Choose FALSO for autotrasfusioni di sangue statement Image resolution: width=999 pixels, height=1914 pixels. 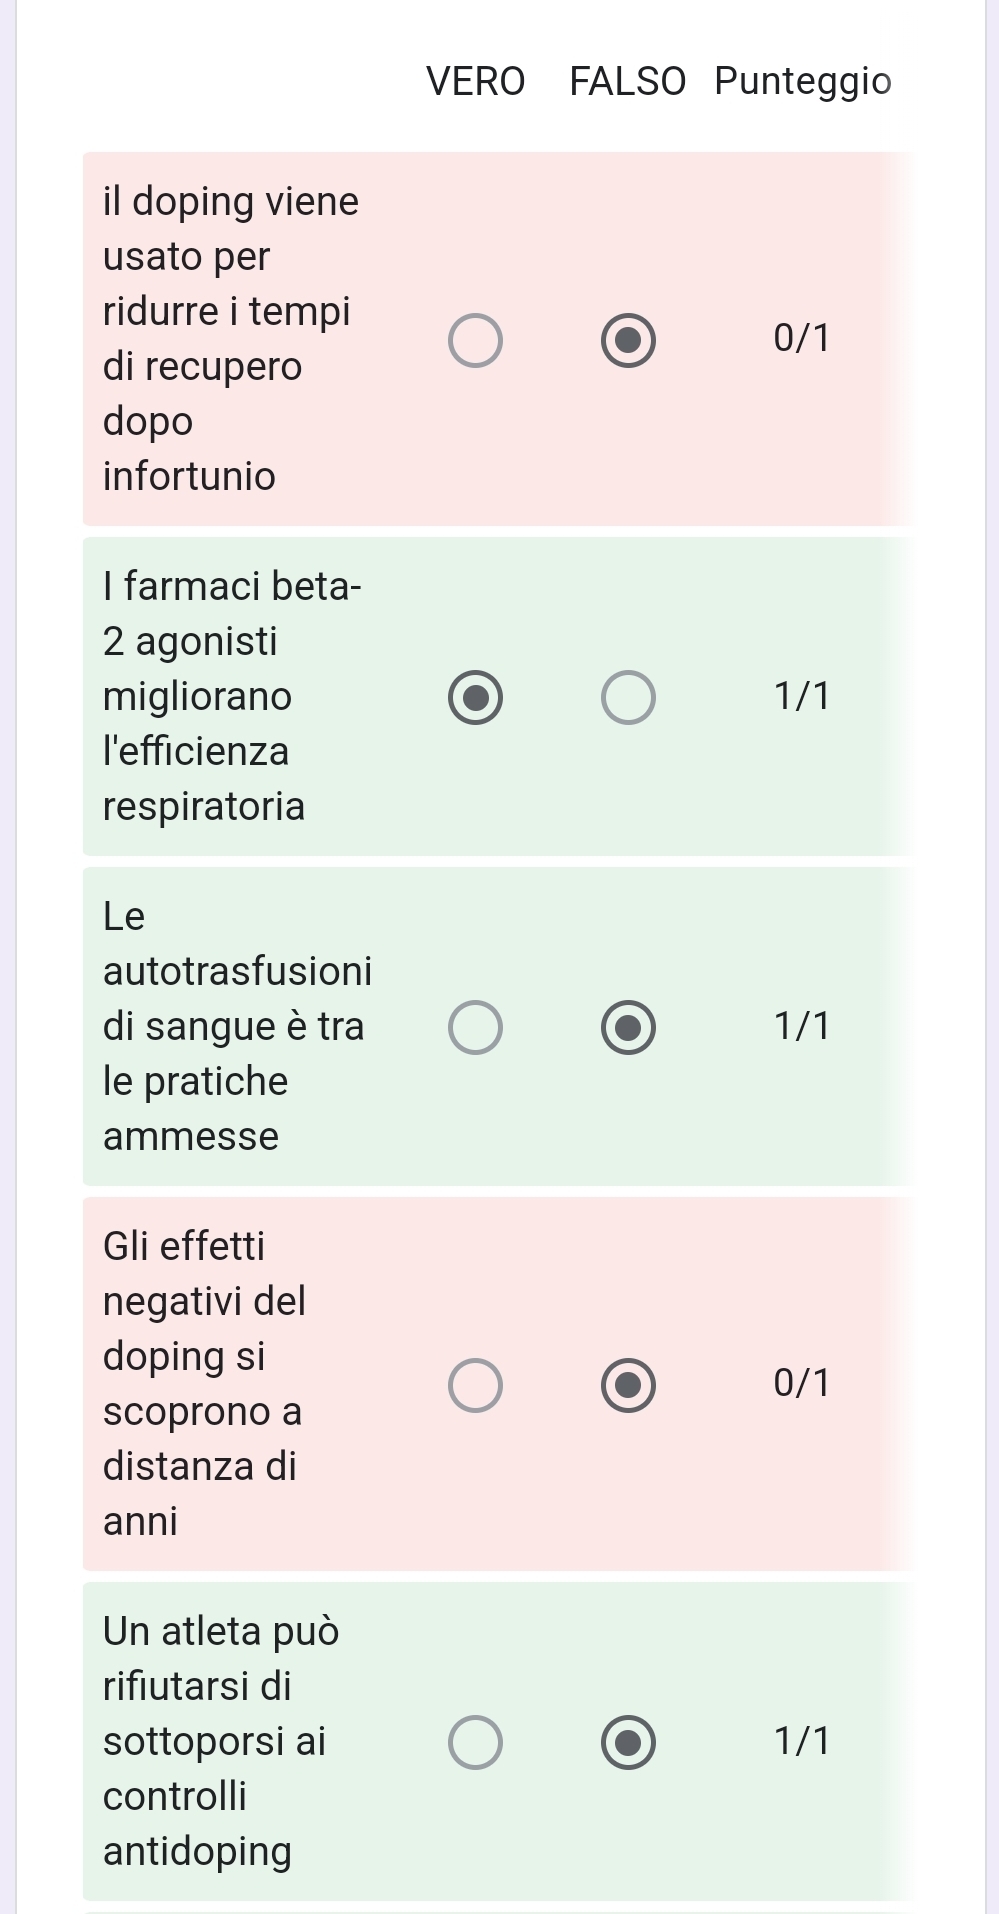point(628,1027)
